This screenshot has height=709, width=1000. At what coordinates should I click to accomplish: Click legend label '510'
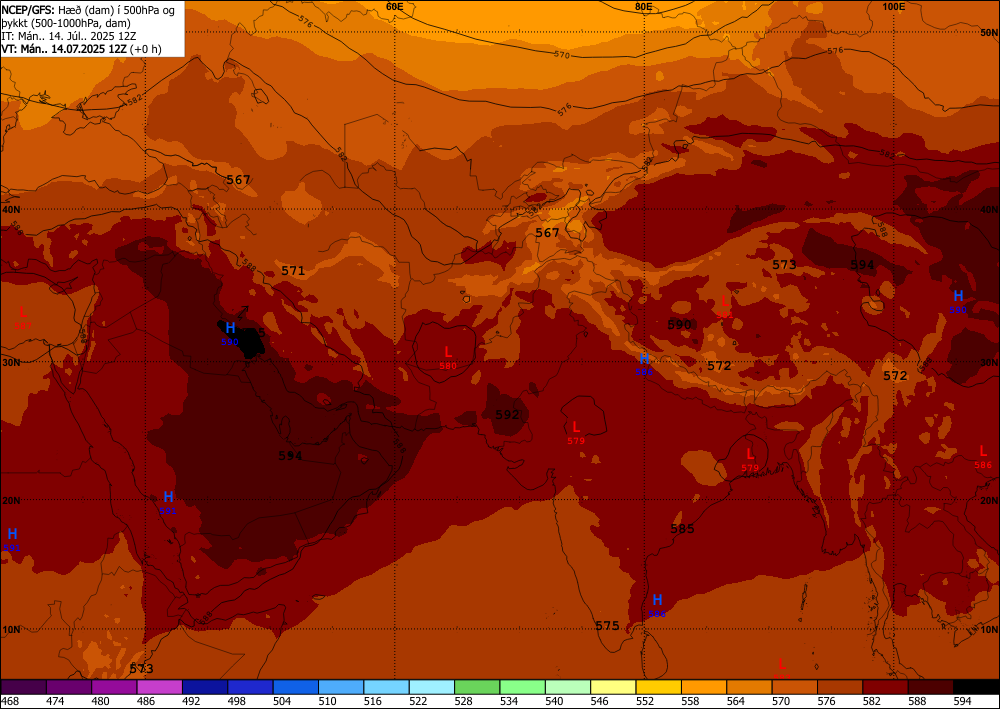coord(327,701)
